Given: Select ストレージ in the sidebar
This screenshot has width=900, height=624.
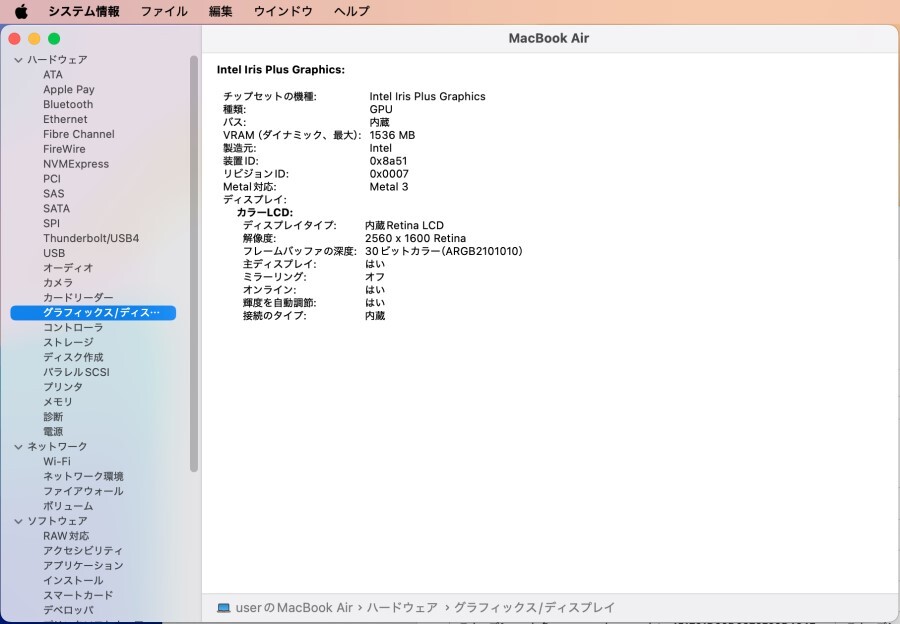Looking at the screenshot, I should click(68, 343).
